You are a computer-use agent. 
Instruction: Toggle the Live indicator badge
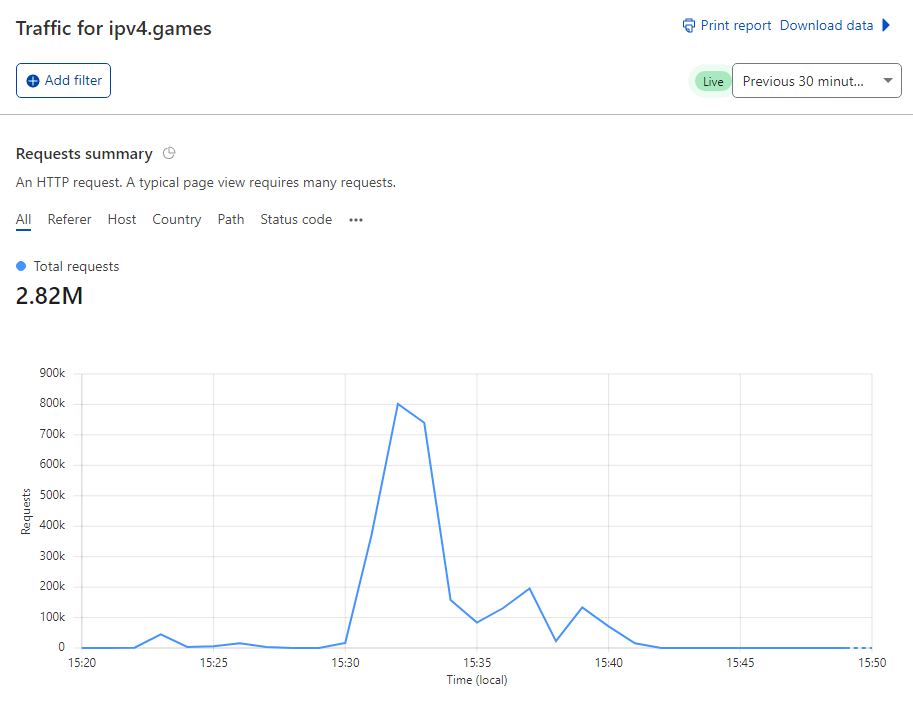tap(713, 82)
